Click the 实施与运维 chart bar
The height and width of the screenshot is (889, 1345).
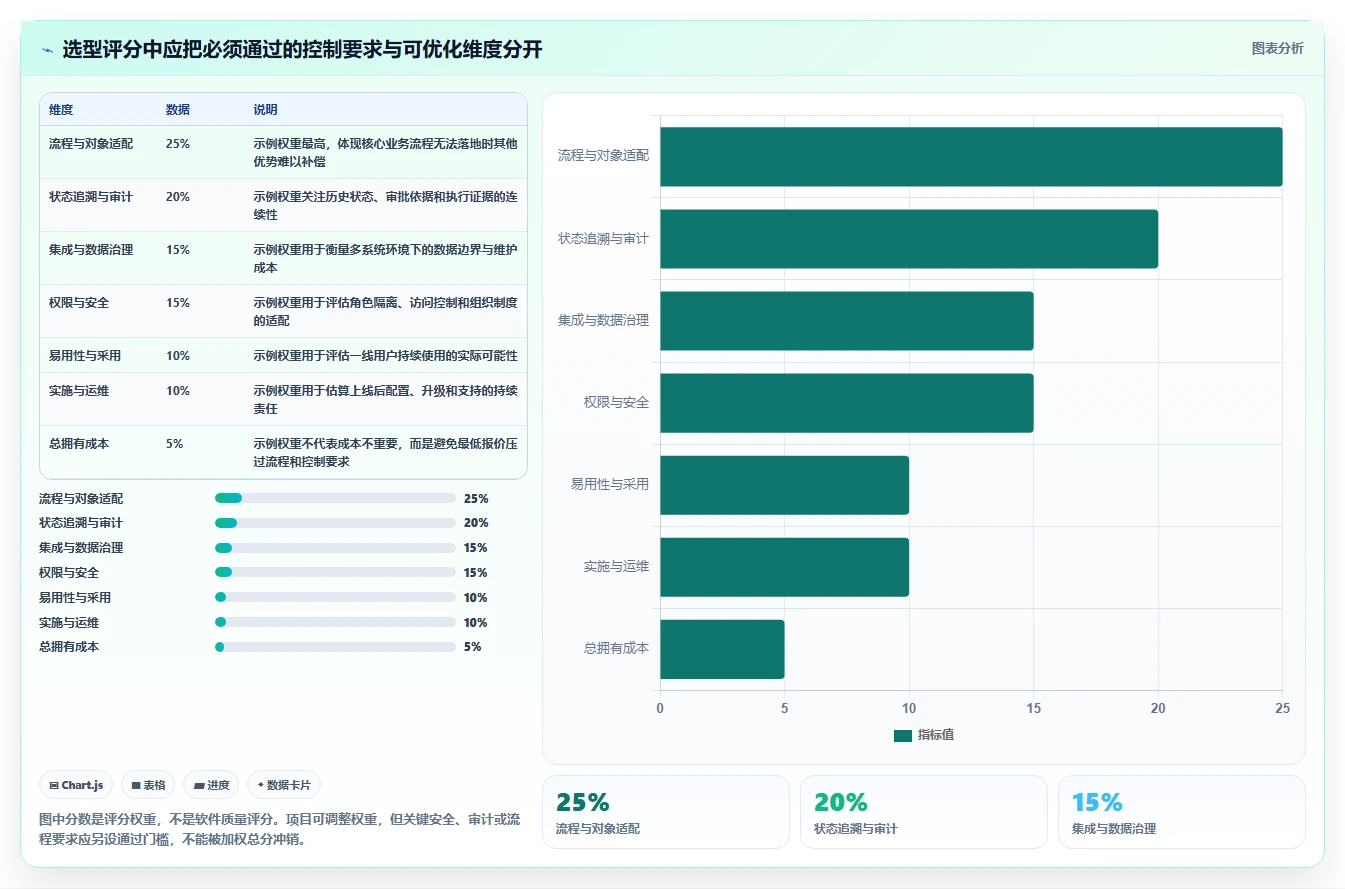point(784,567)
